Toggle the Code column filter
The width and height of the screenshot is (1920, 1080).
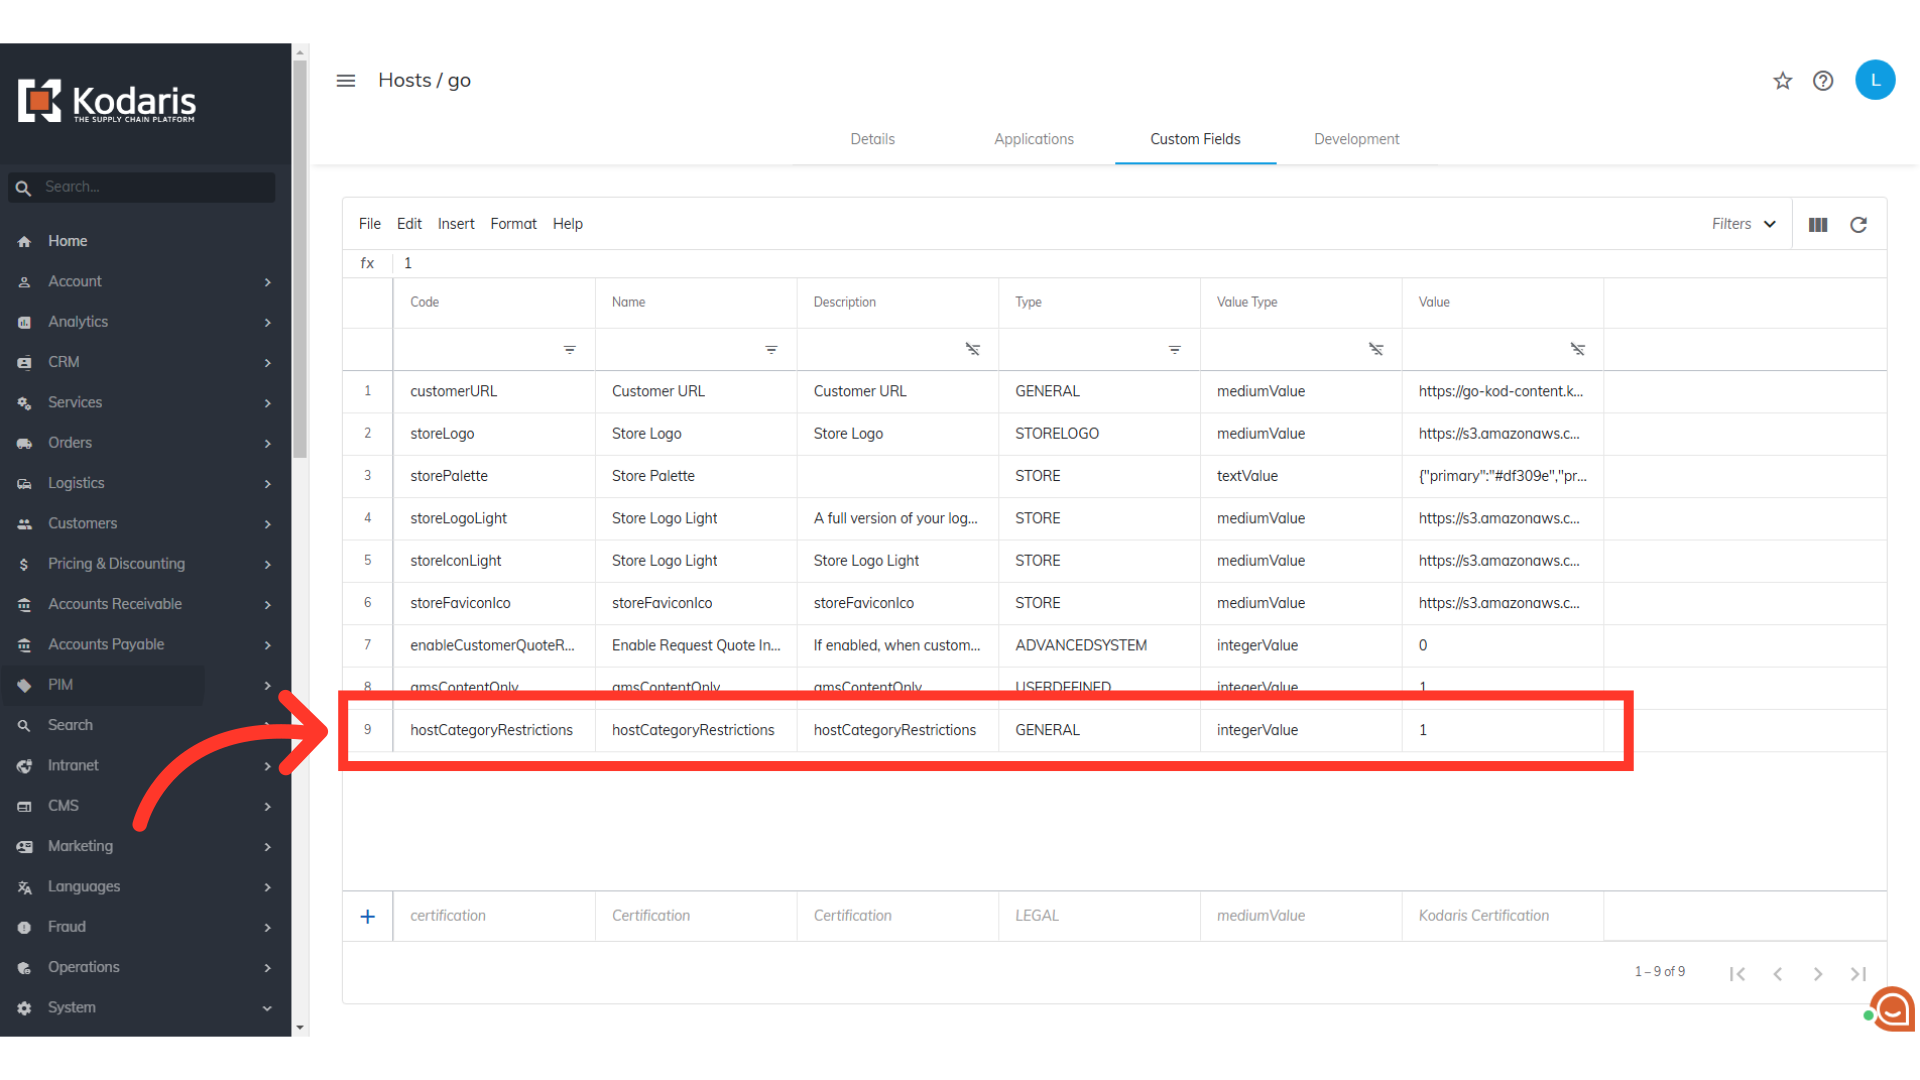tap(569, 350)
